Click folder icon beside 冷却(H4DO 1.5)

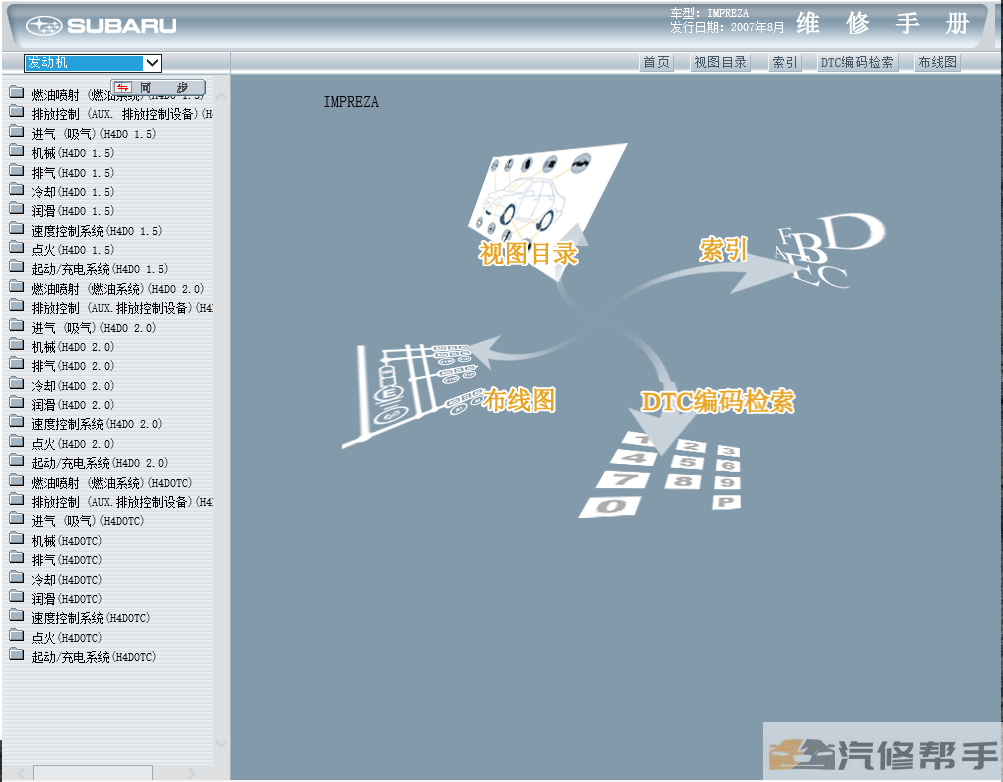[17, 191]
